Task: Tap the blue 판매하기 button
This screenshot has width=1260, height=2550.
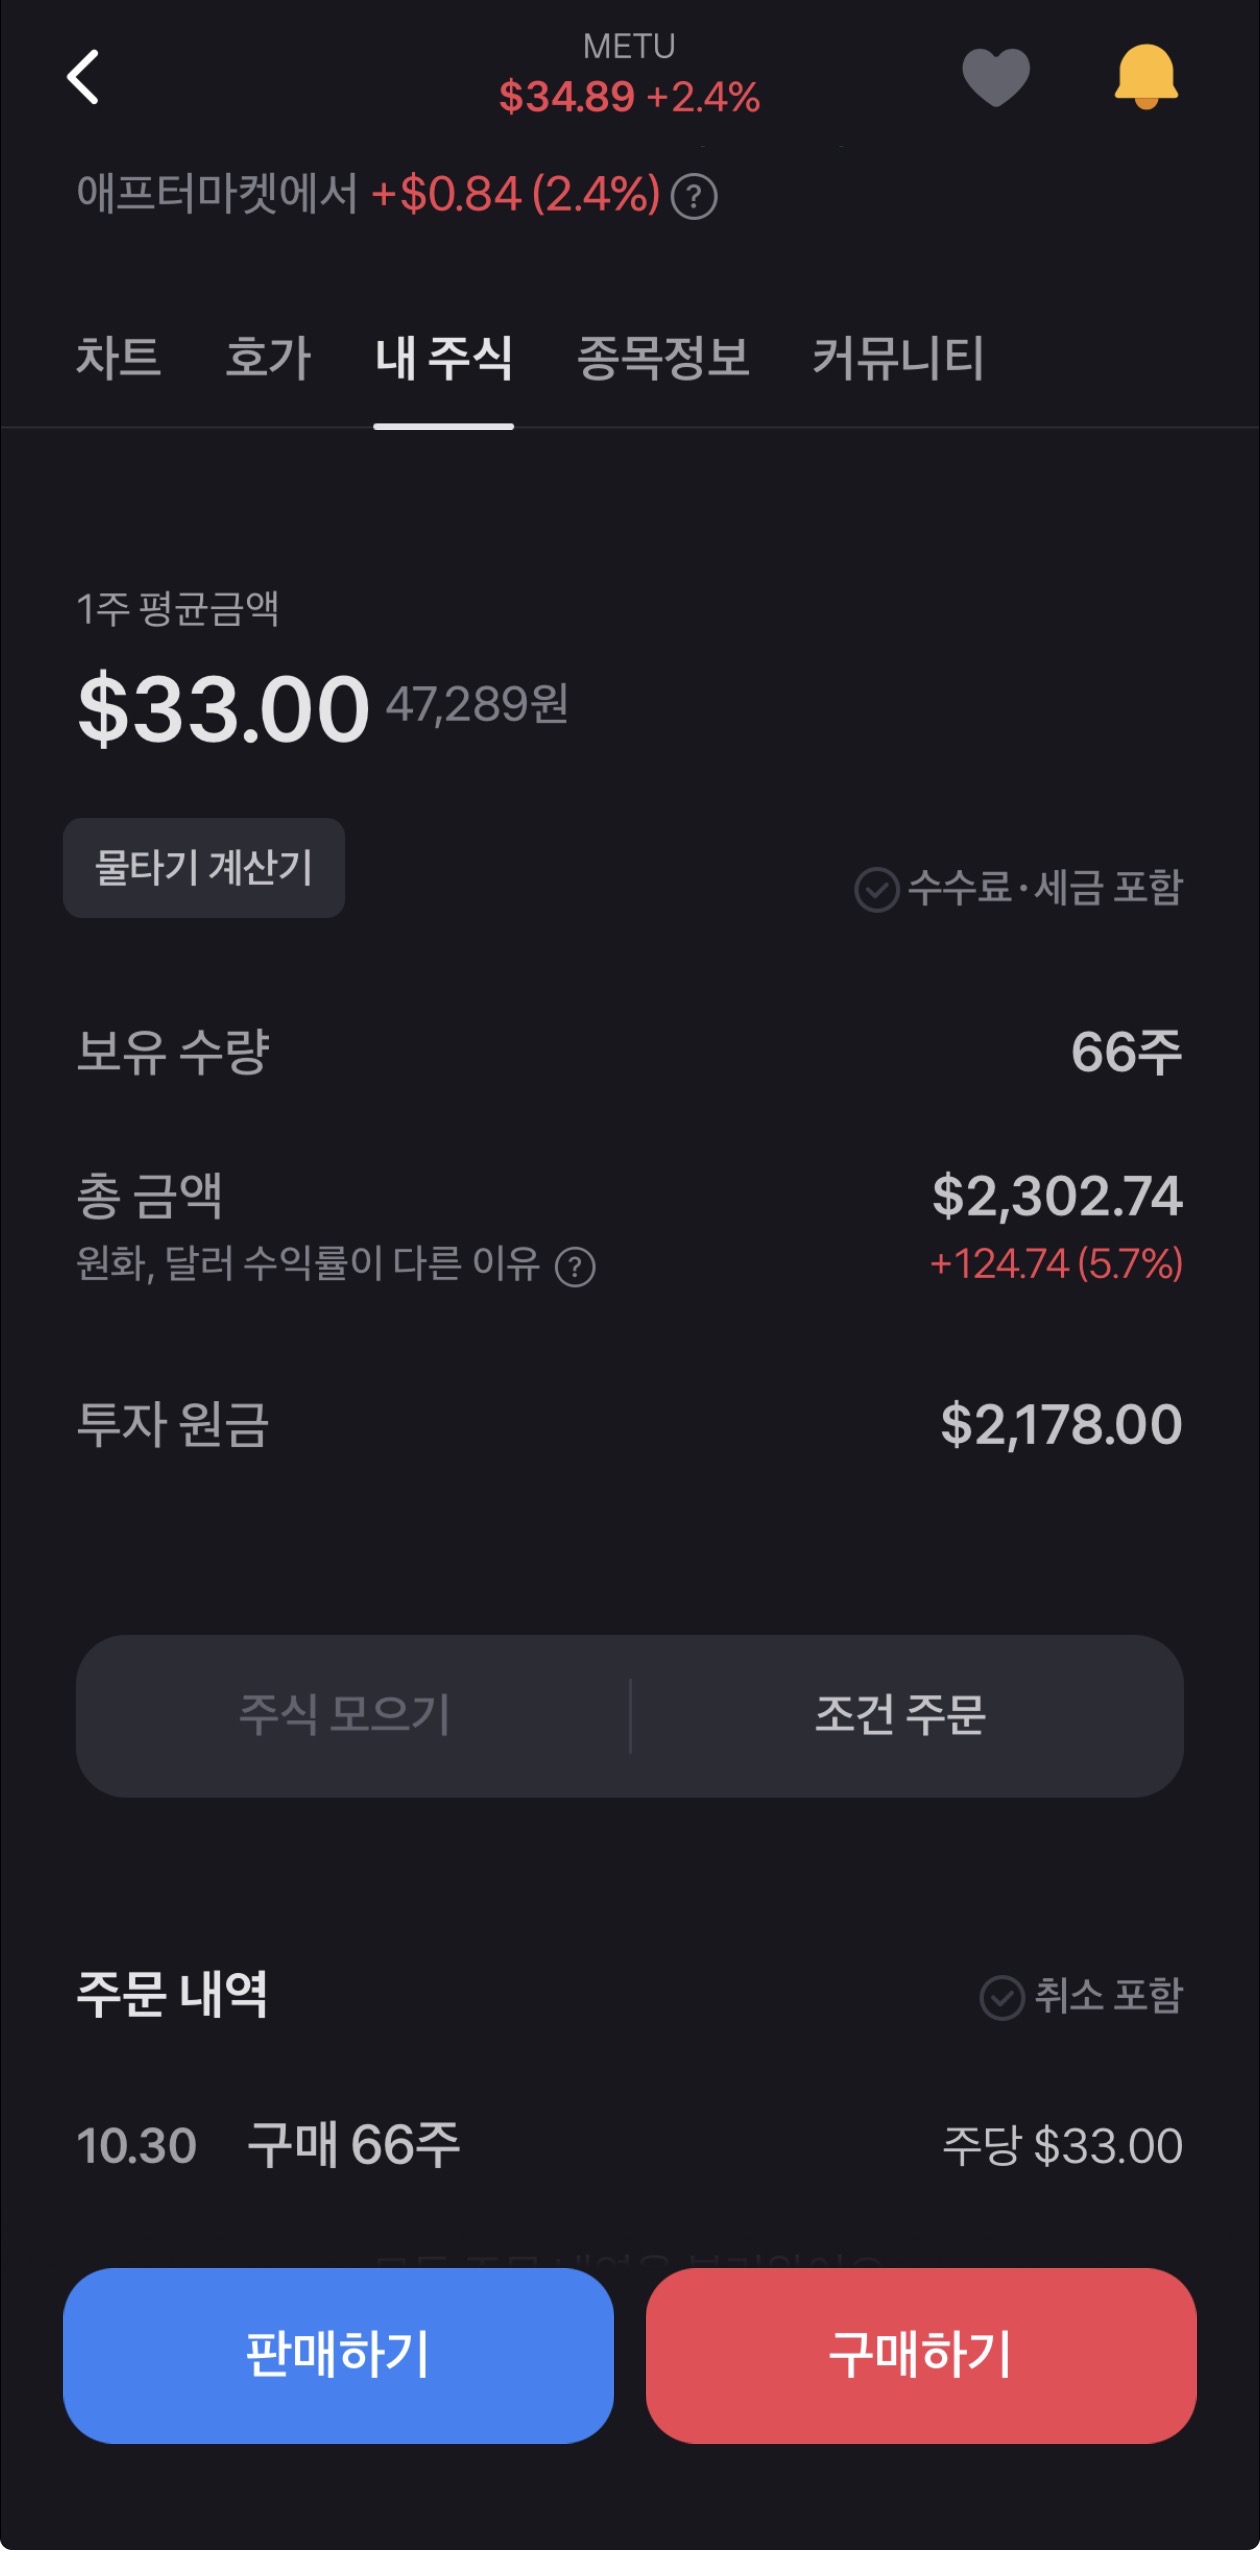Action: 338,2355
